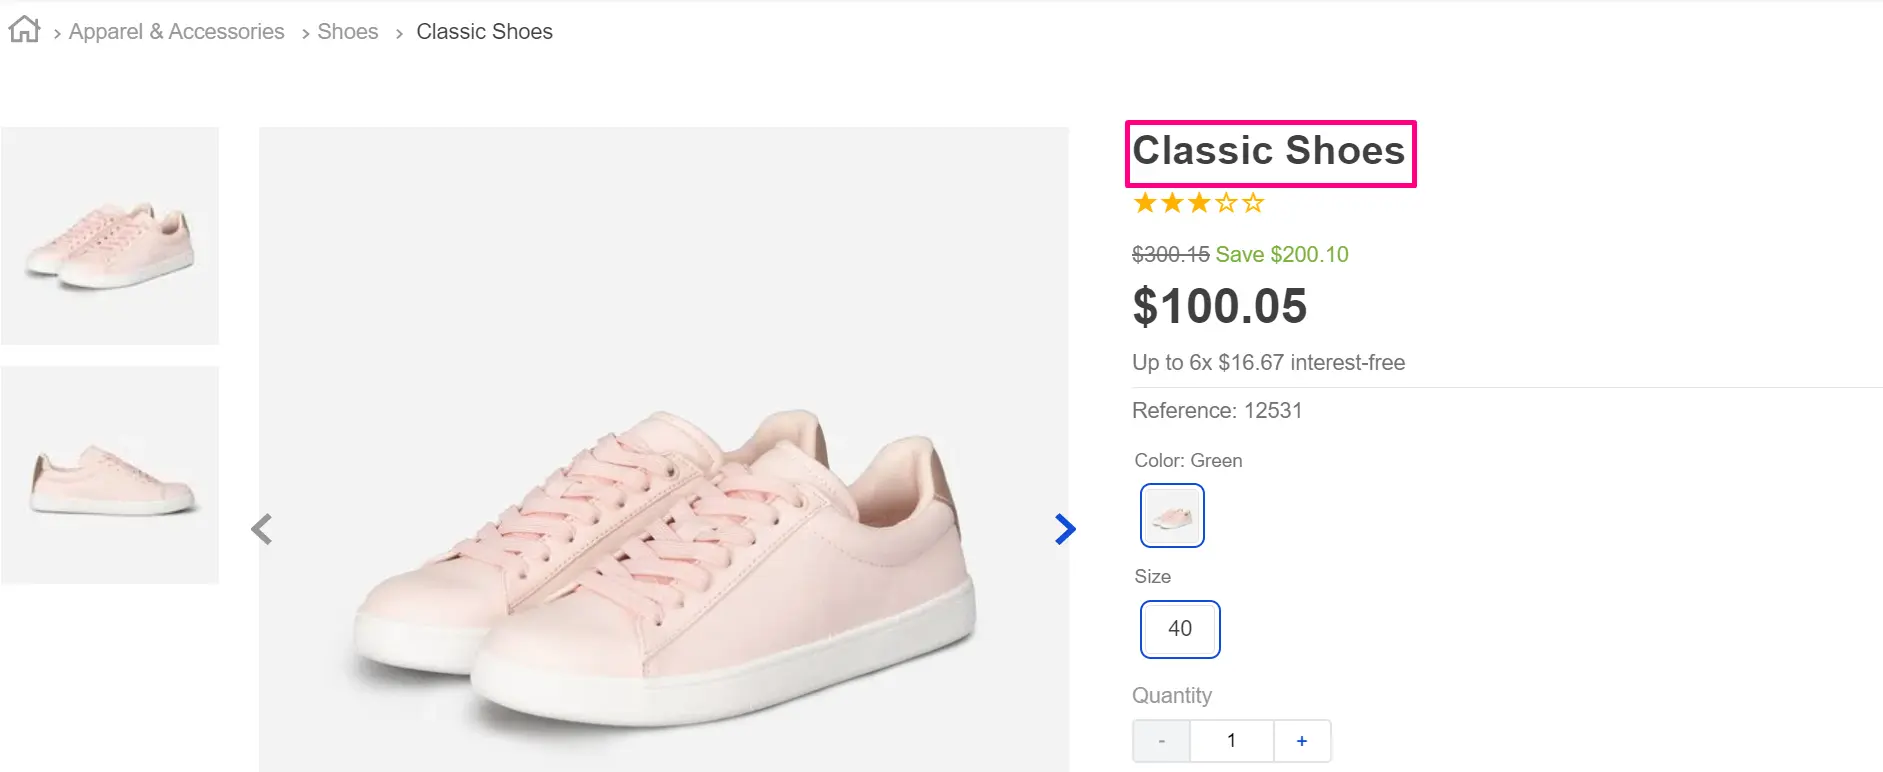Screen dimensions: 1883x772
Task: Show next product image arrow
Action: pyautogui.click(x=1065, y=529)
